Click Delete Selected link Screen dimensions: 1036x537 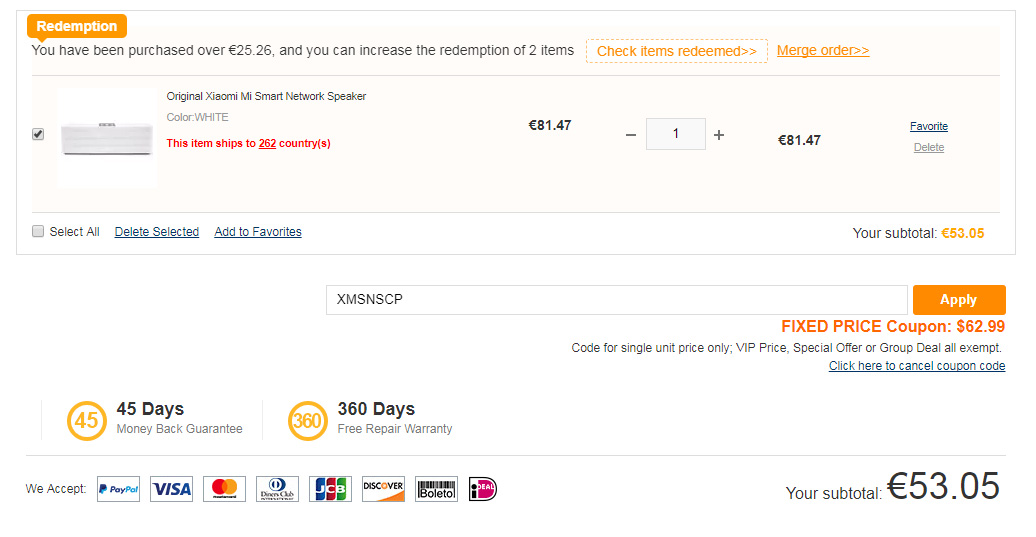click(x=157, y=232)
